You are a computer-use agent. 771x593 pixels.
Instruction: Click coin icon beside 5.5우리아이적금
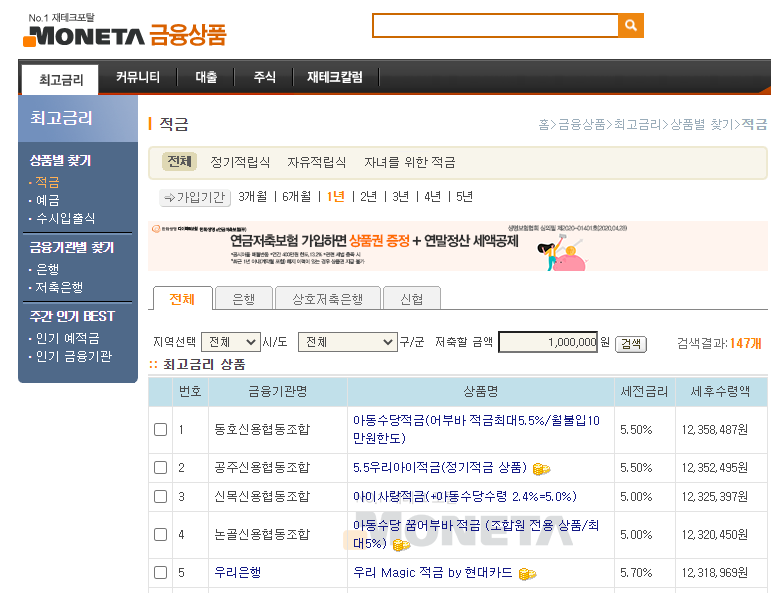(541, 469)
